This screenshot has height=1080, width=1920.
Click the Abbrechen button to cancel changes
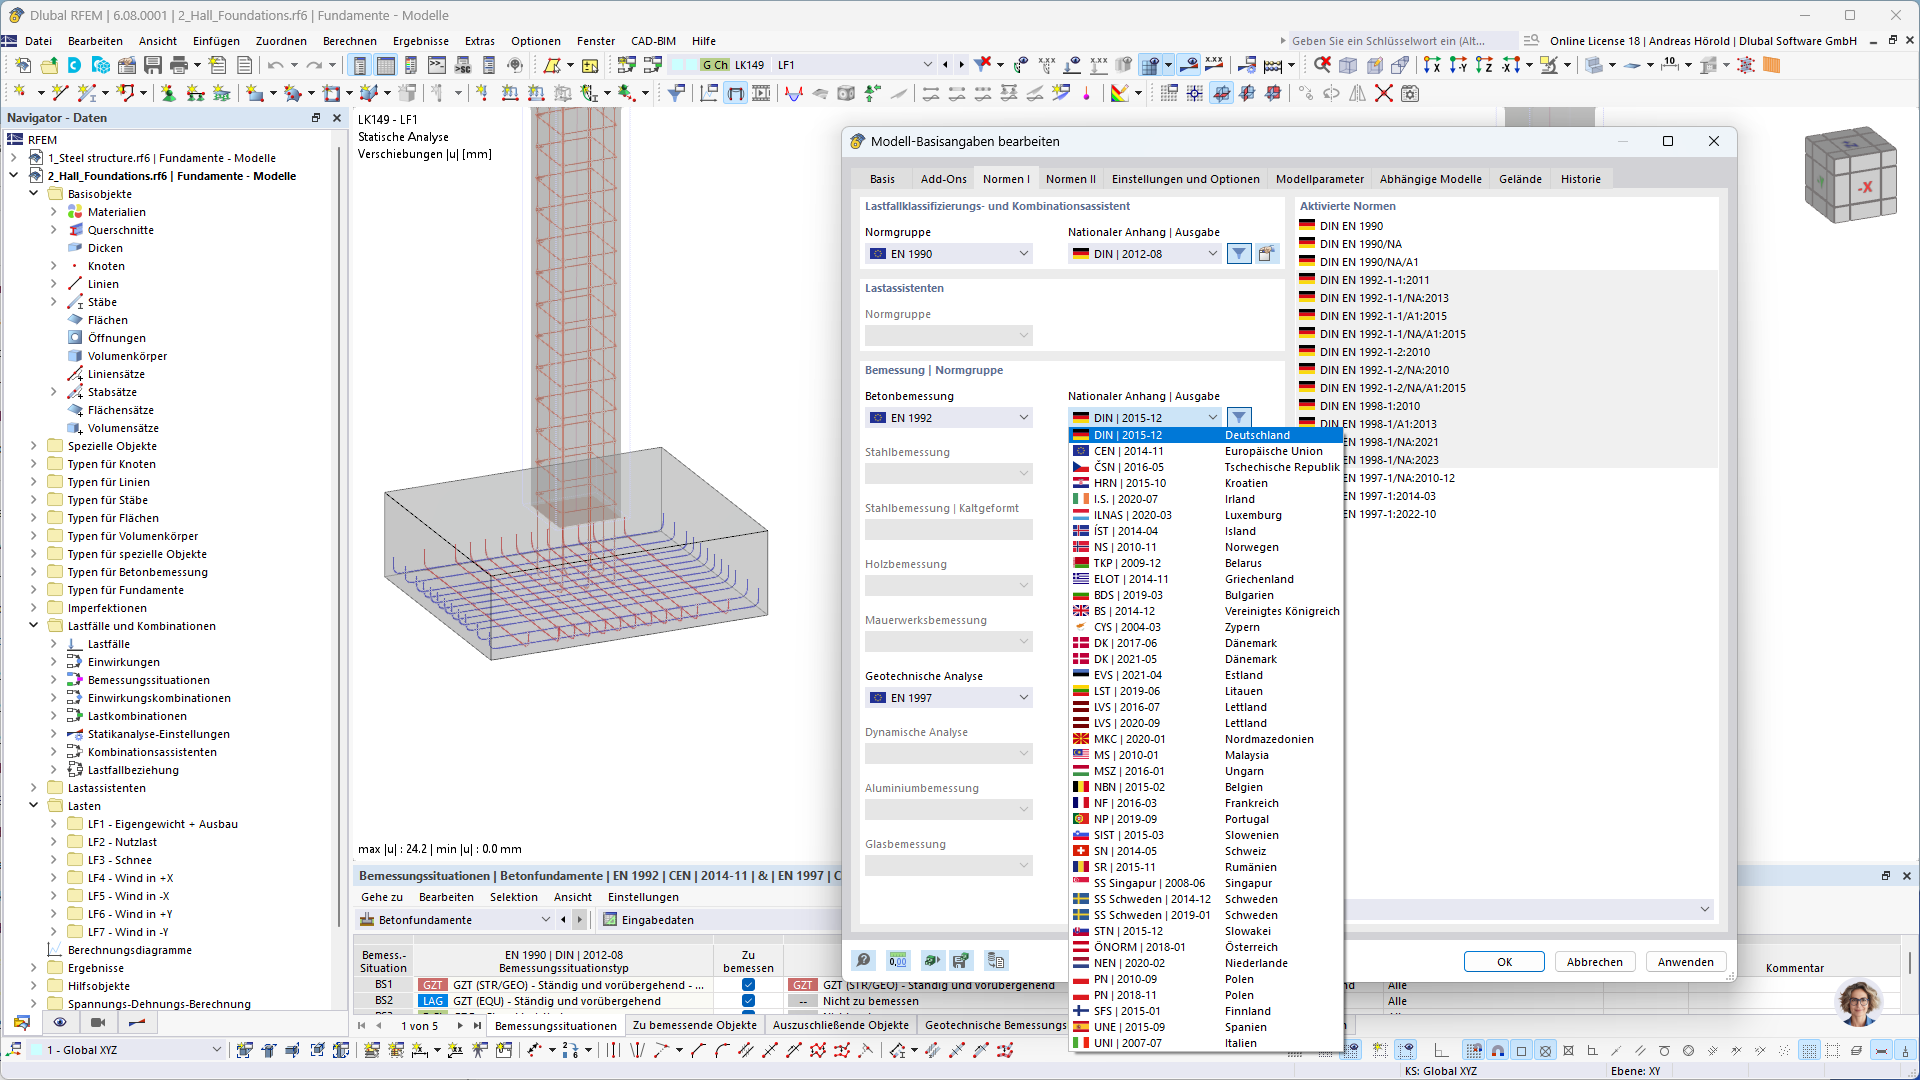pos(1594,960)
